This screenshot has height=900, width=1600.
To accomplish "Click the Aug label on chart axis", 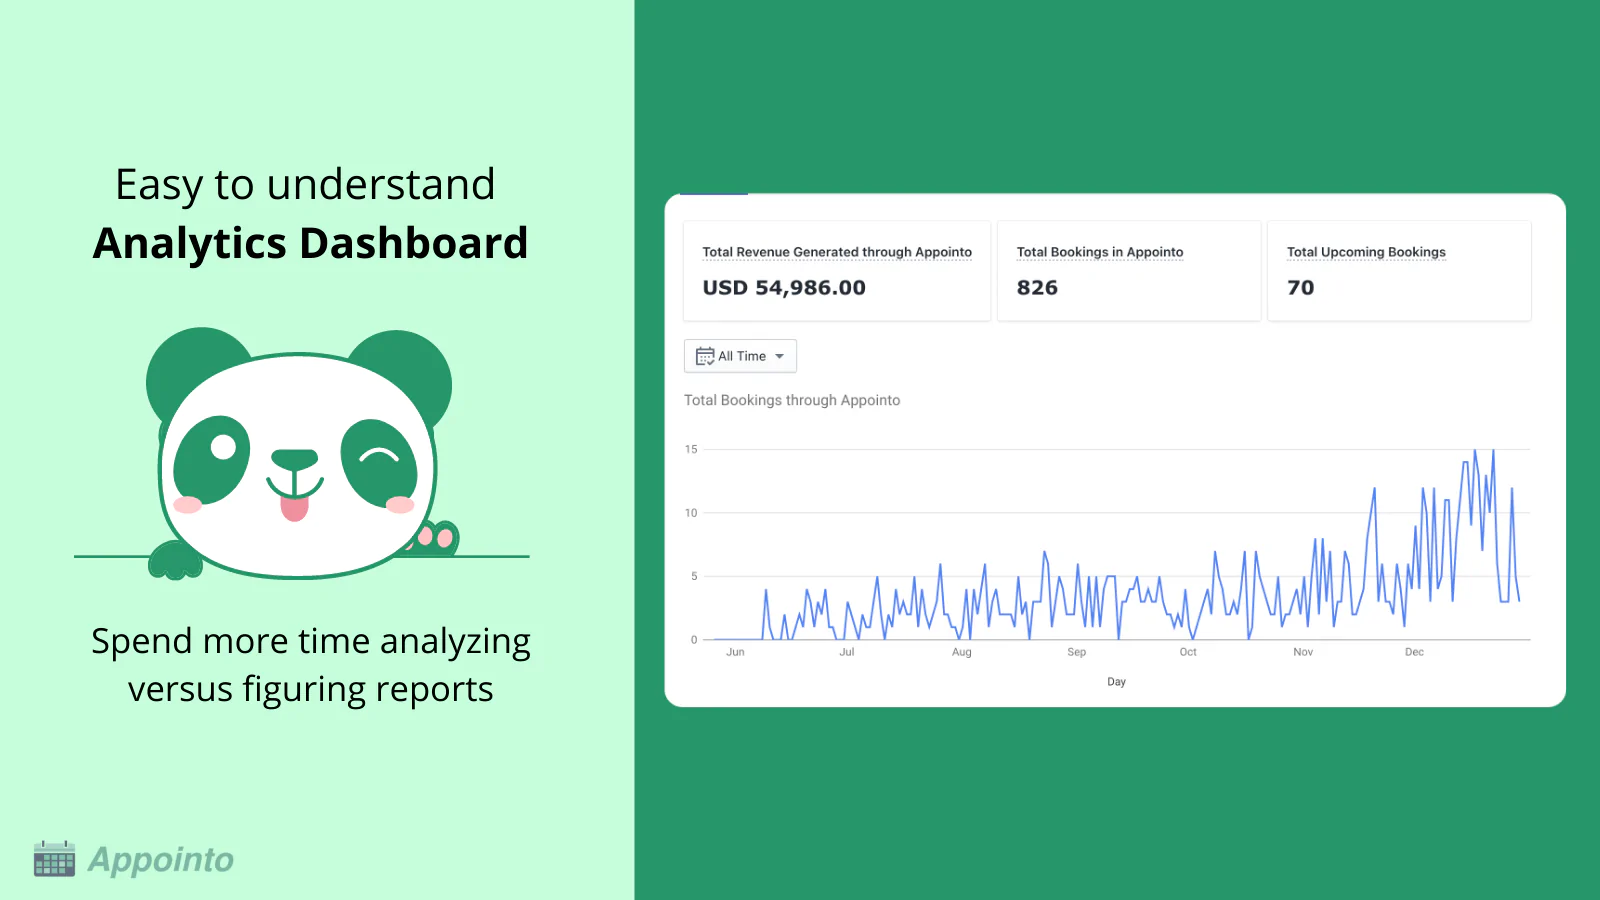I will pyautogui.click(x=961, y=652).
